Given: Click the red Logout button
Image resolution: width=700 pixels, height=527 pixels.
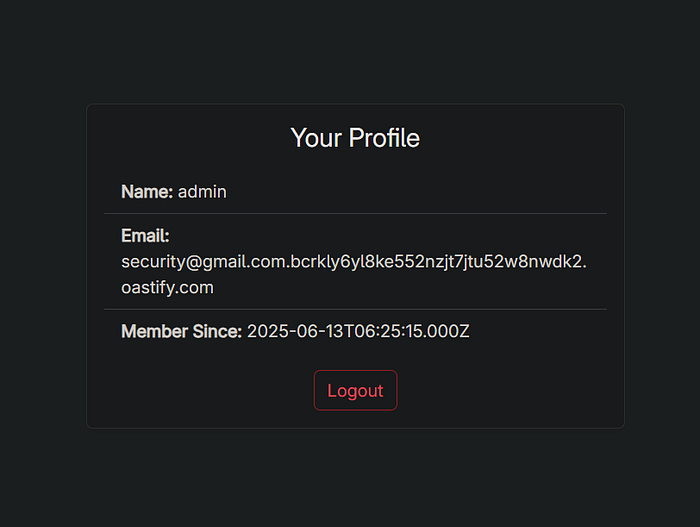Looking at the screenshot, I should point(355,390).
